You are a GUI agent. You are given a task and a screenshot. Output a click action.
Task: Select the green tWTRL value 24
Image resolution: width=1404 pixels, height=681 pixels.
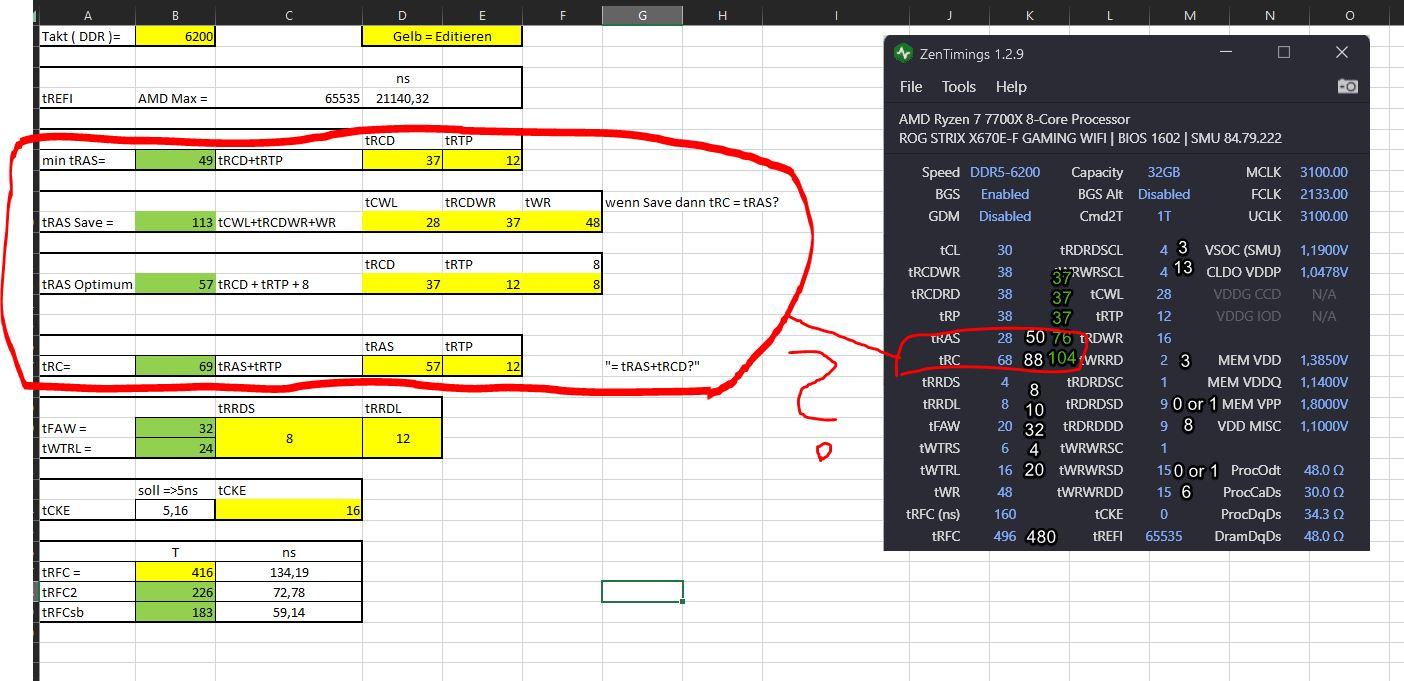175,448
